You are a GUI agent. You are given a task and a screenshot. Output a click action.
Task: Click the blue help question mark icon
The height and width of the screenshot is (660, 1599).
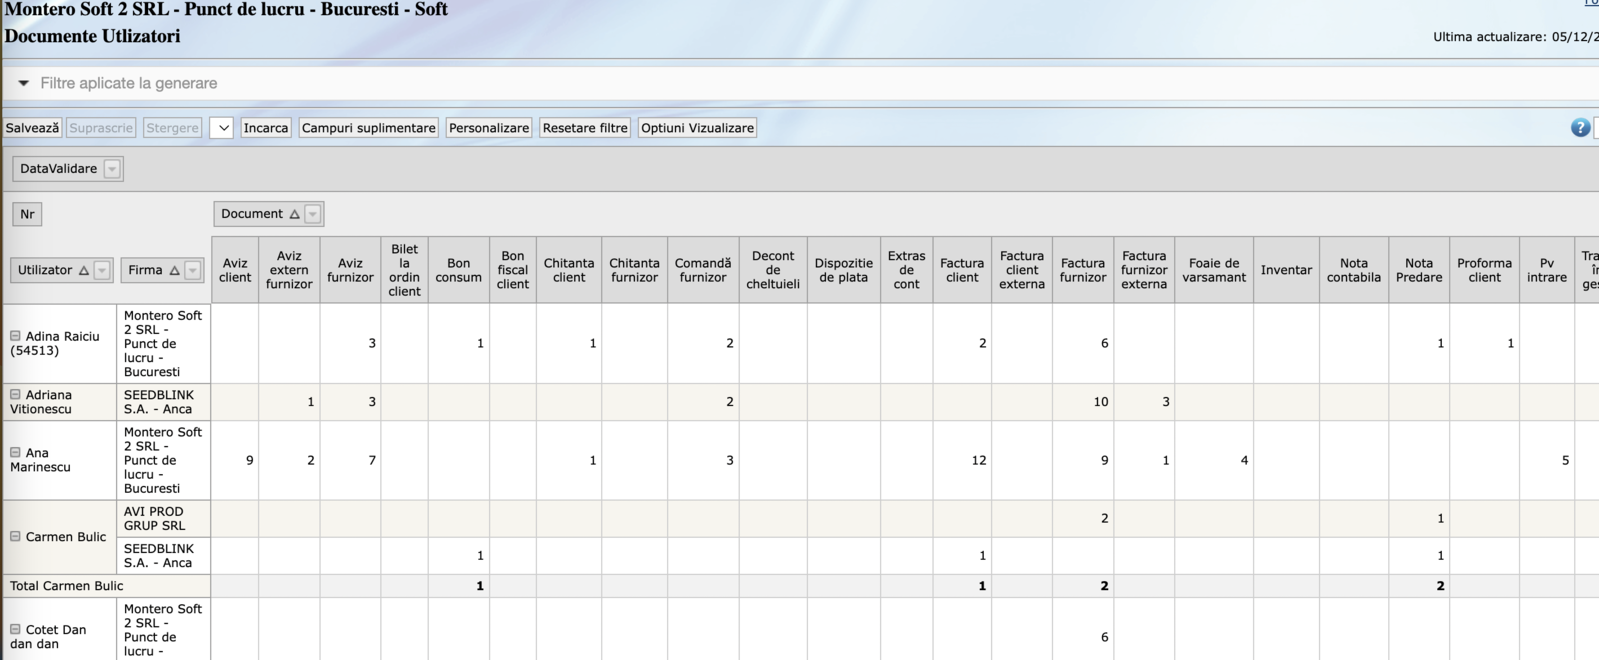coord(1580,128)
